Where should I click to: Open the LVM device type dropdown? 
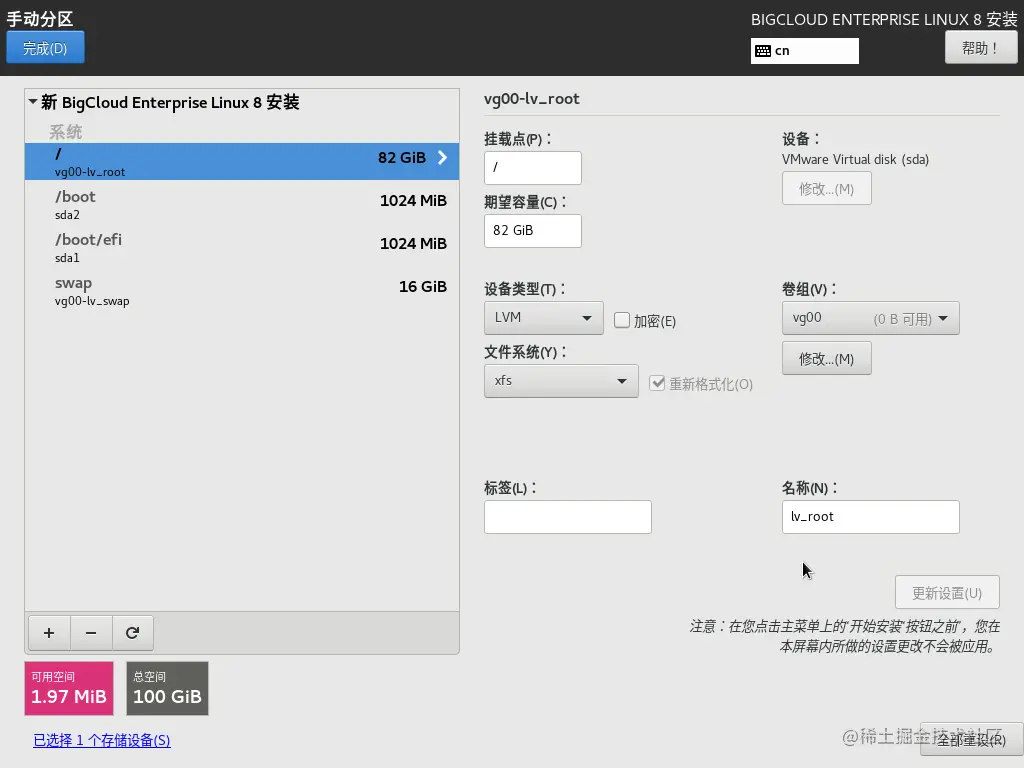click(x=543, y=318)
